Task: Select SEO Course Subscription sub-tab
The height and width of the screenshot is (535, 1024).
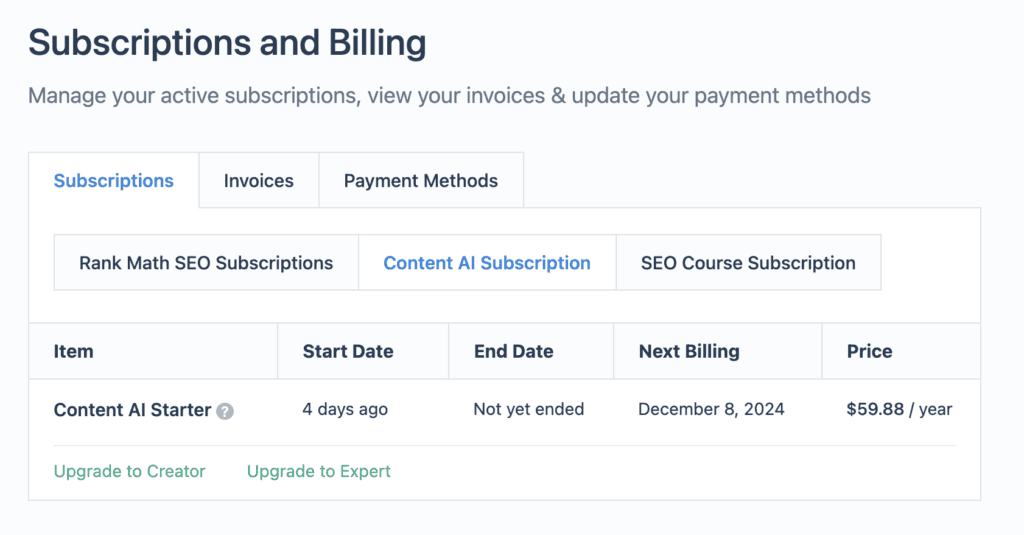Action: (x=748, y=263)
